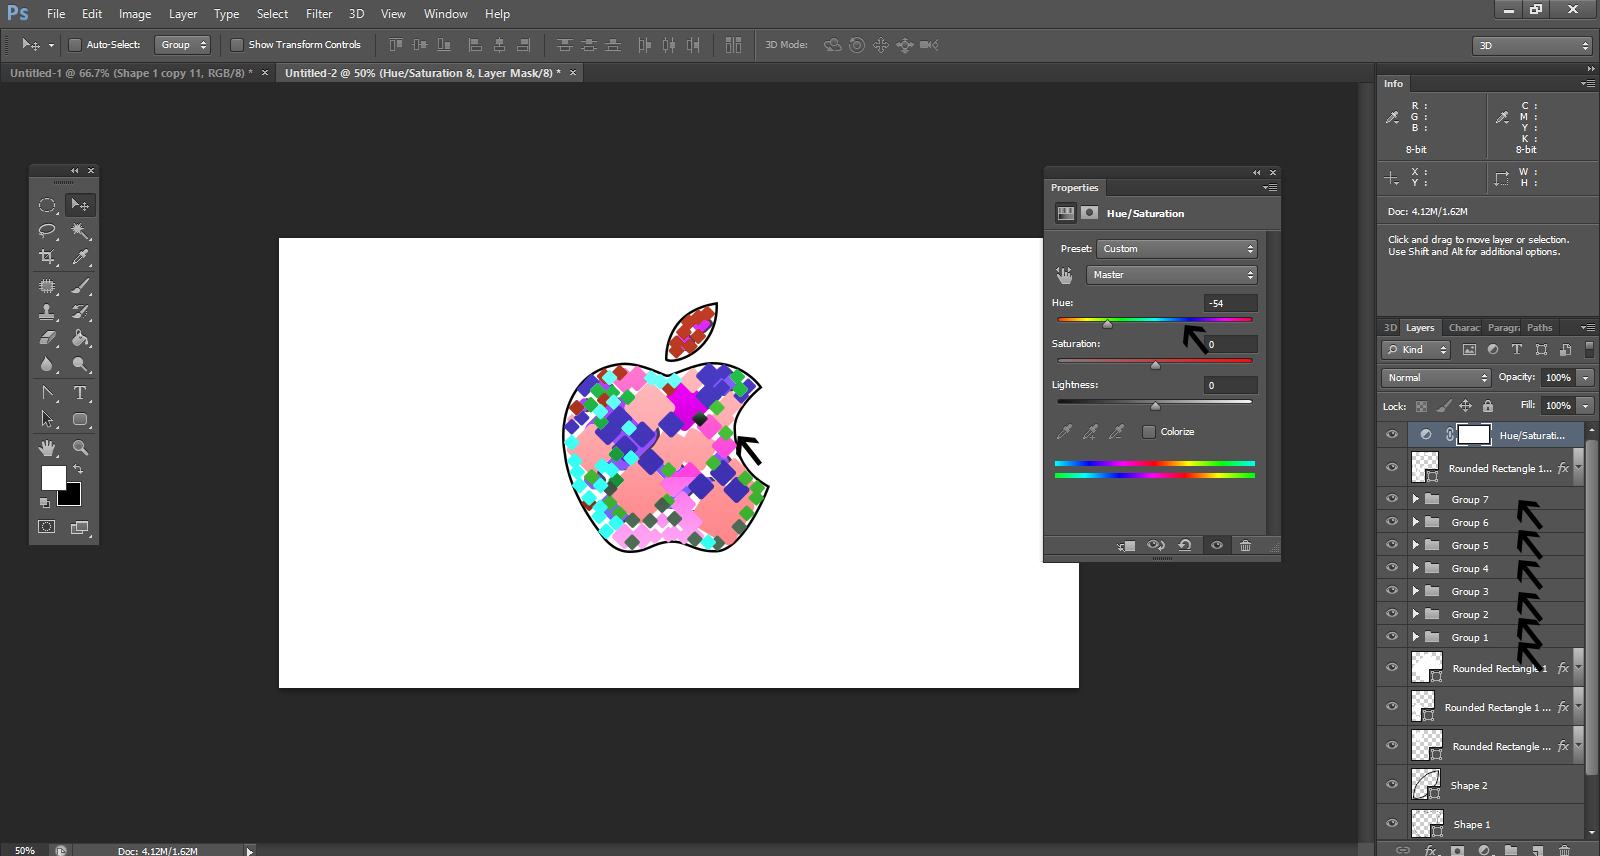Click the Hue value input field
Image resolution: width=1600 pixels, height=856 pixels.
(x=1231, y=303)
